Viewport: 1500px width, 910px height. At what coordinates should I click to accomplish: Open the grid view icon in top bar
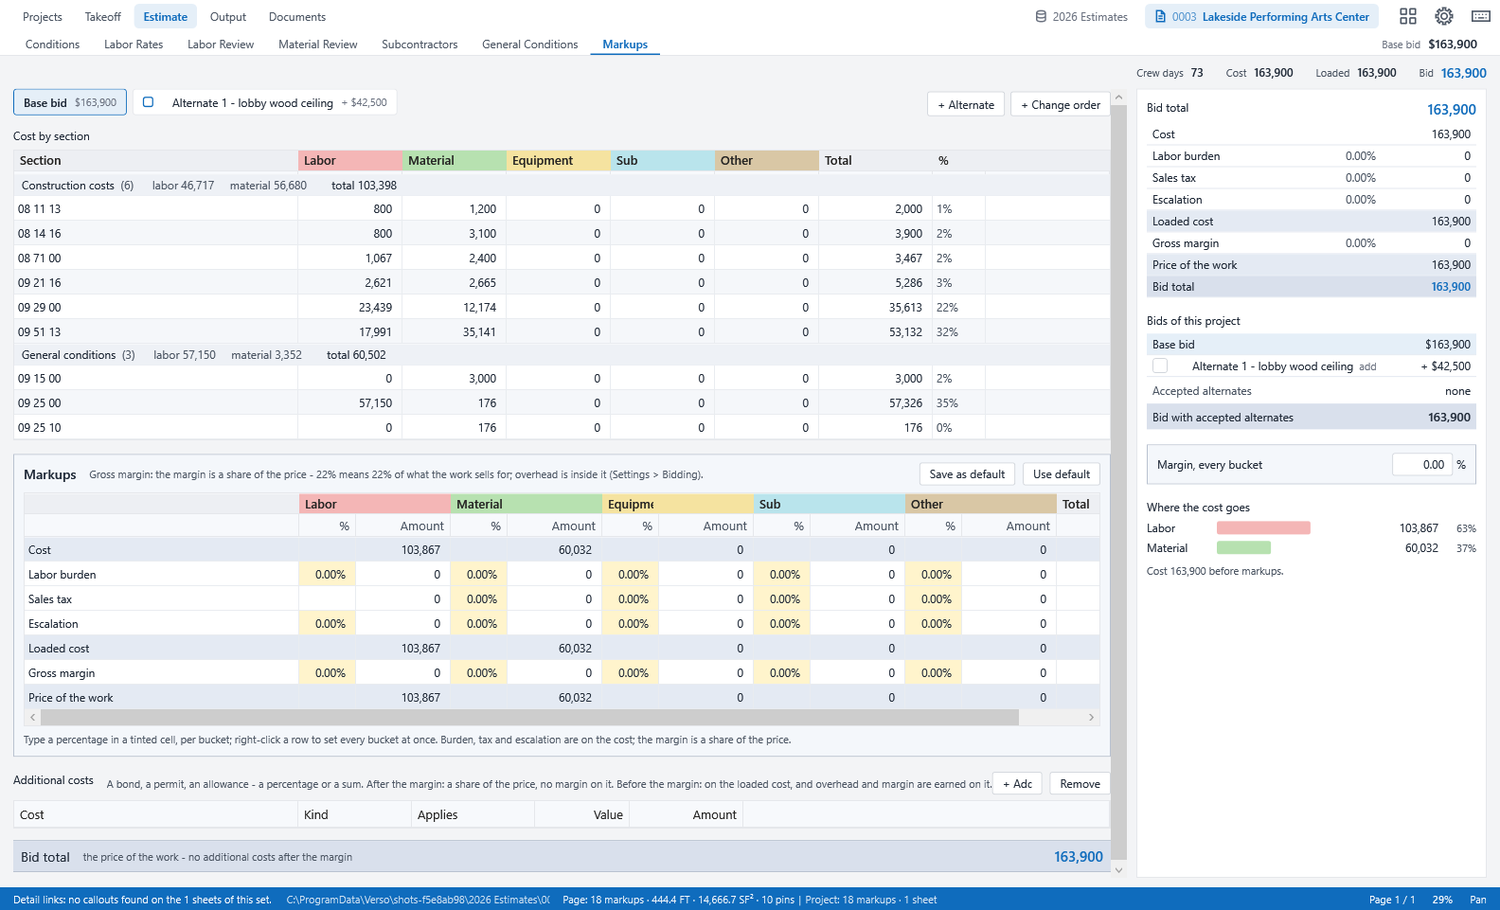1408,16
